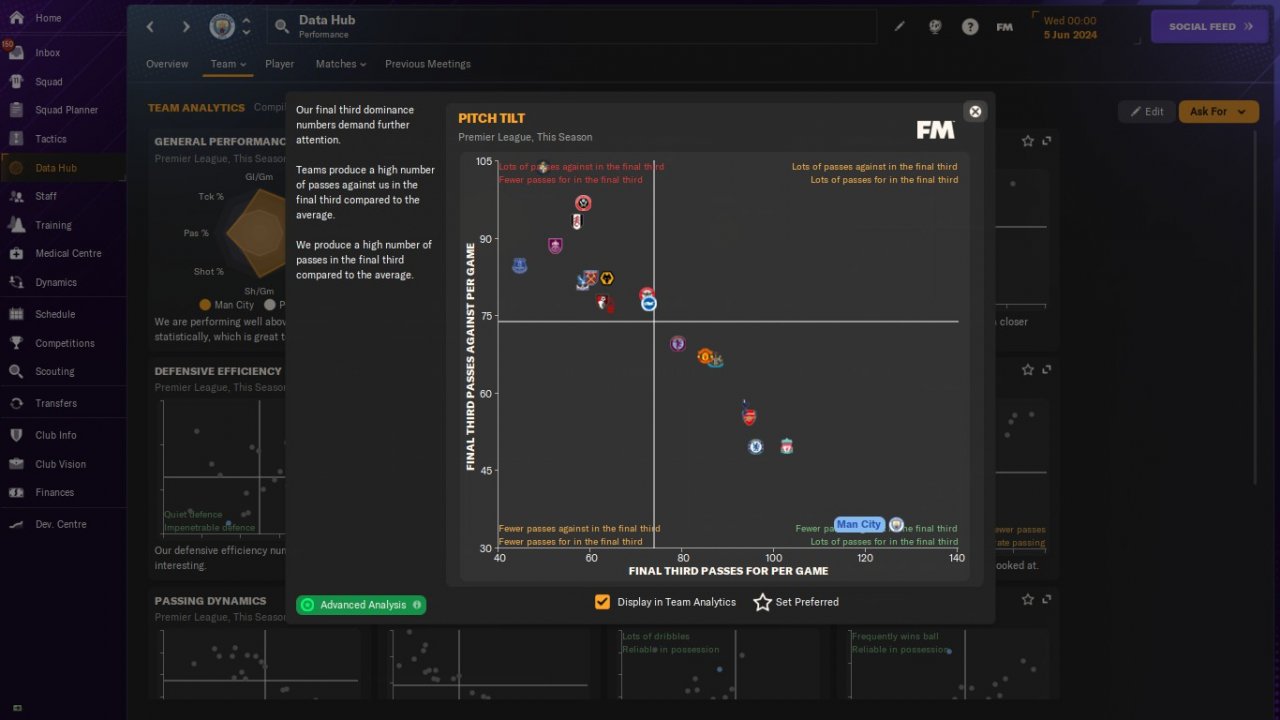Open the FM menu icon
1280x720 pixels.
click(1005, 27)
